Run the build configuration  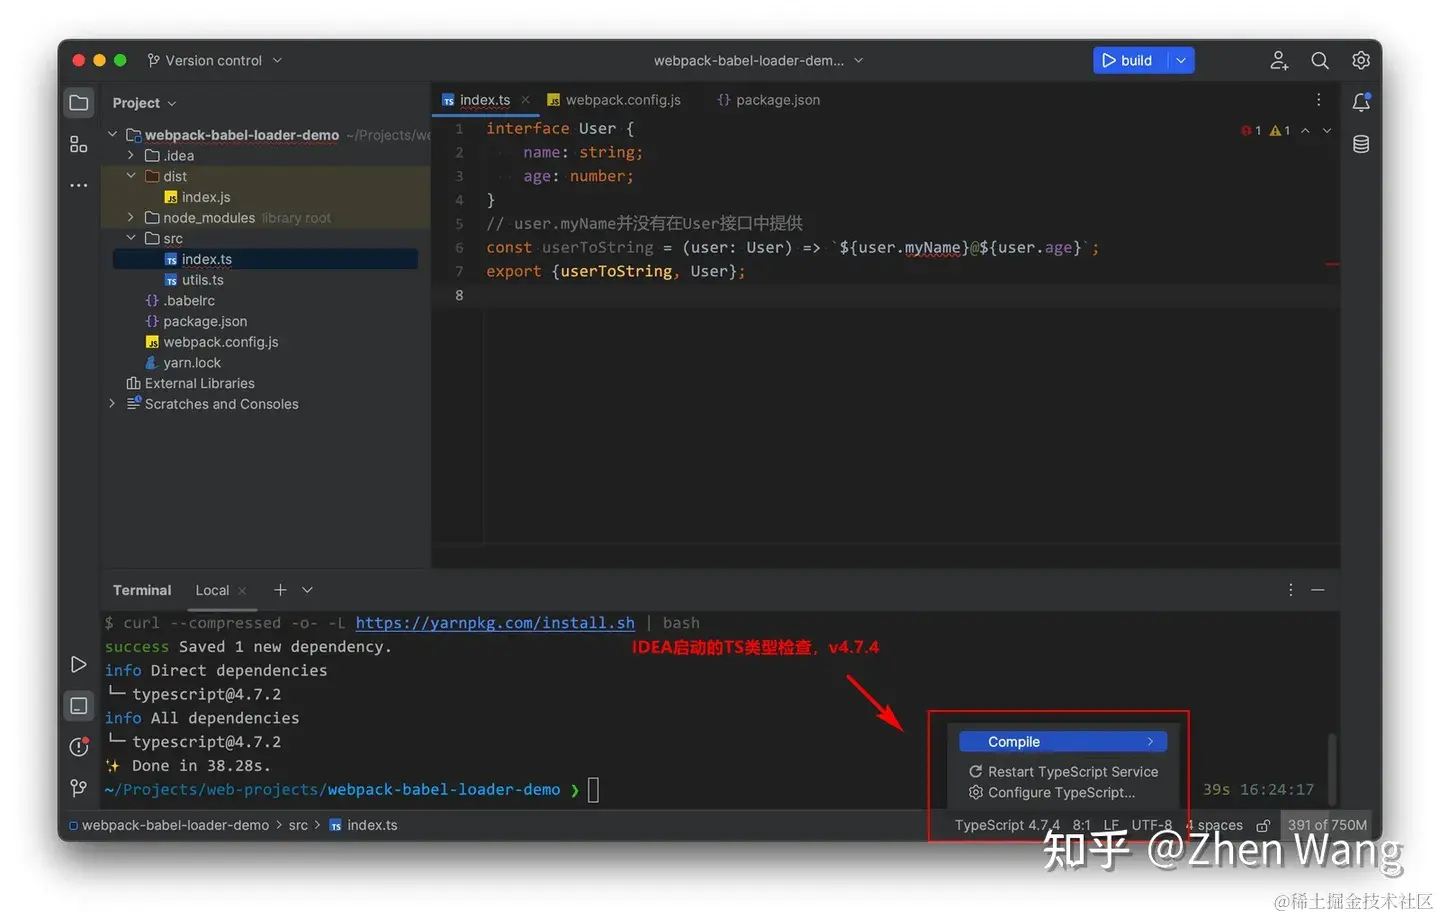[x=1128, y=61]
